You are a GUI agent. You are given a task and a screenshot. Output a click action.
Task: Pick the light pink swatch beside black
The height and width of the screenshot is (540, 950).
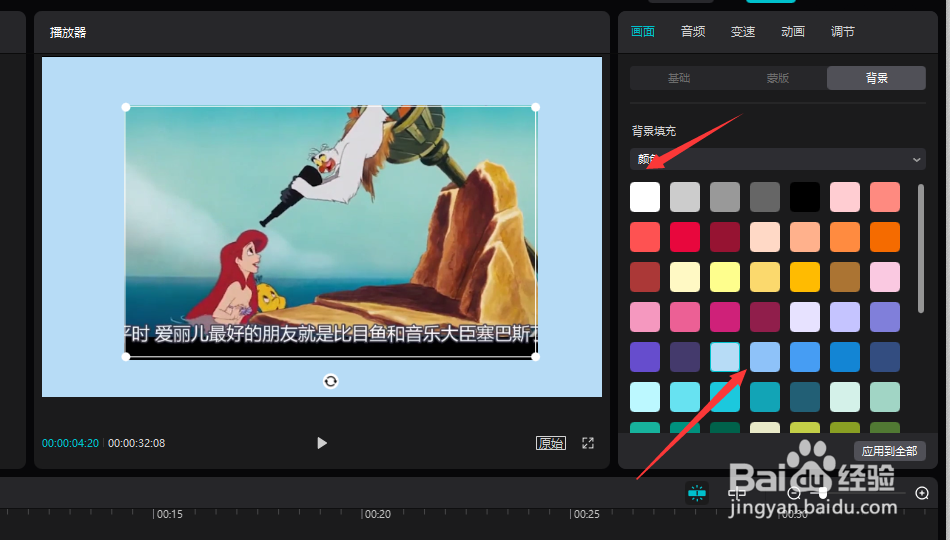pyautogui.click(x=845, y=197)
